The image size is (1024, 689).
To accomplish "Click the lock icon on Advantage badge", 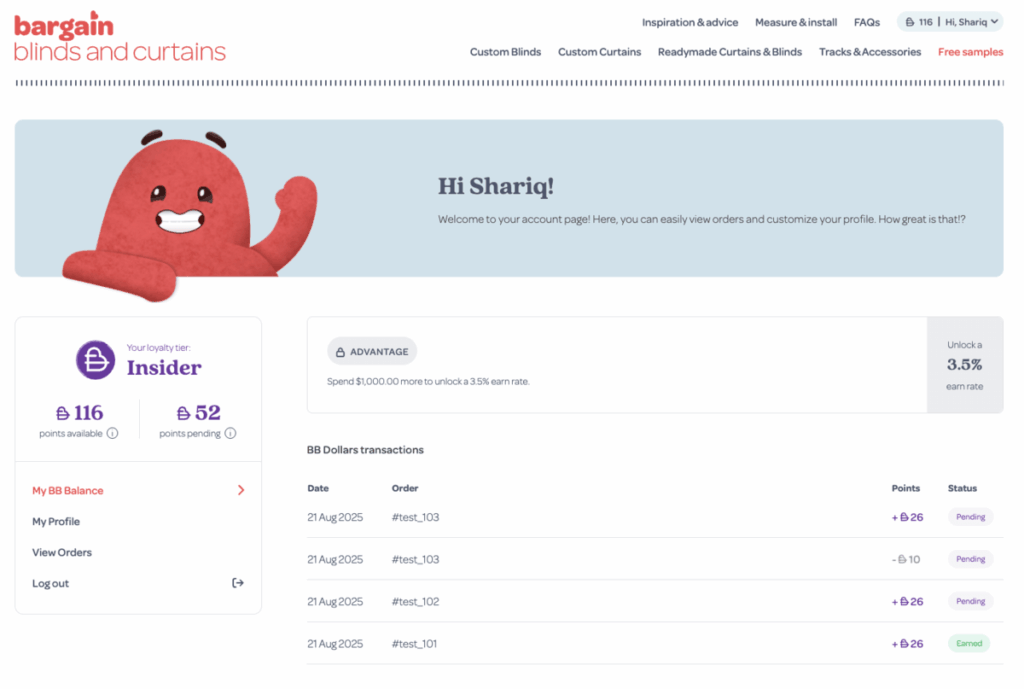I will point(340,352).
